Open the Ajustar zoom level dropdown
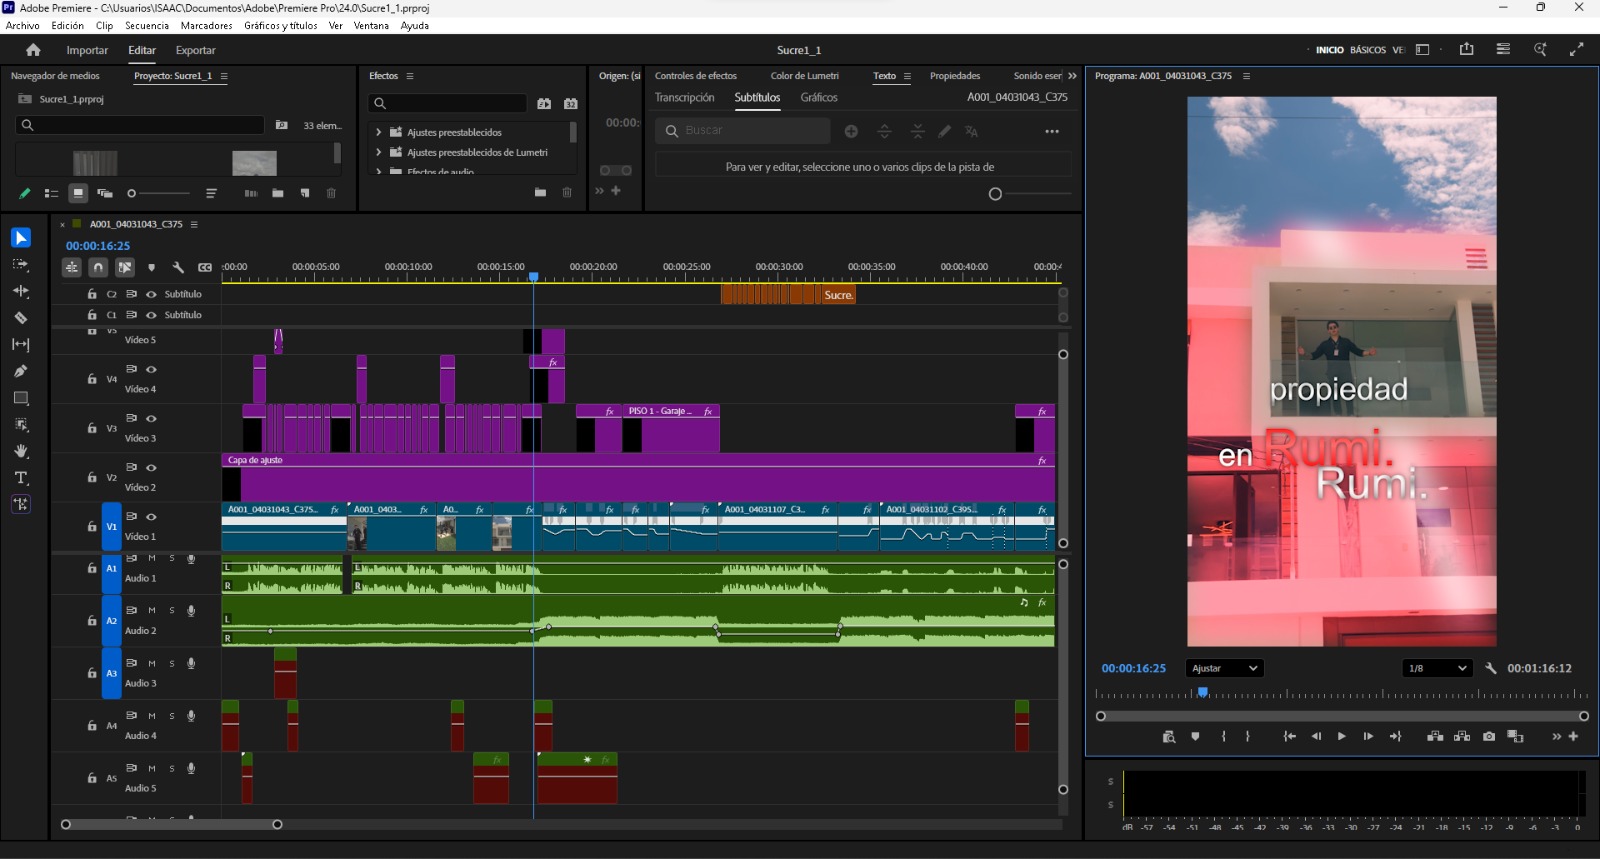 [1225, 668]
